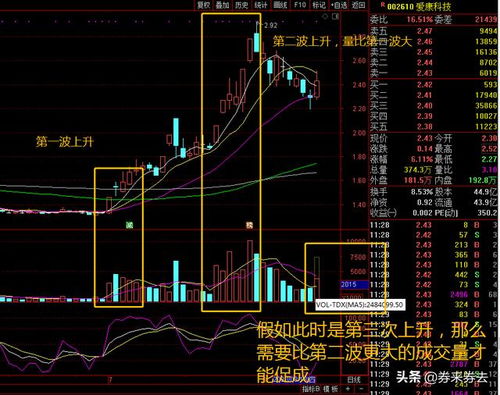Click the 11:28 tick with 213 lots

(x=433, y=245)
